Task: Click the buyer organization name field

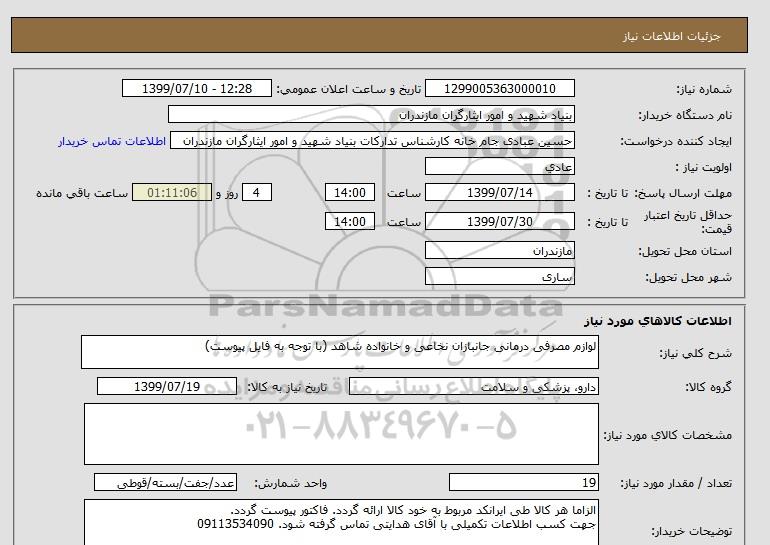Action: coord(371,114)
